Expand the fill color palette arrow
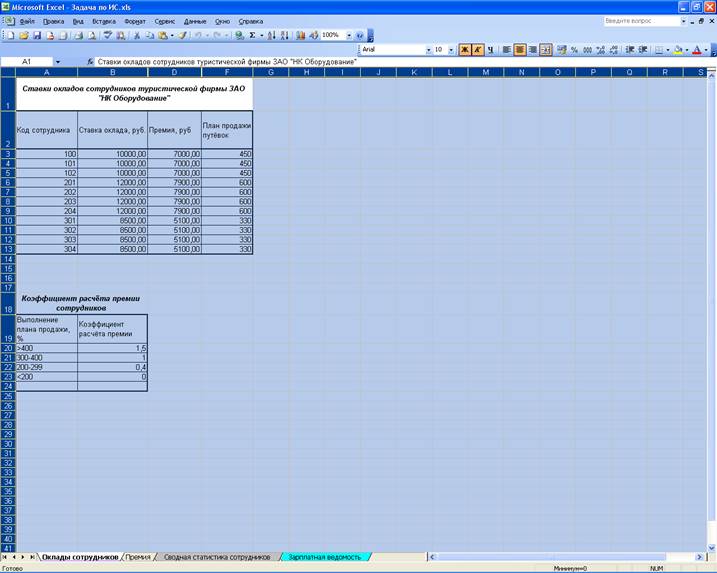 click(686, 49)
